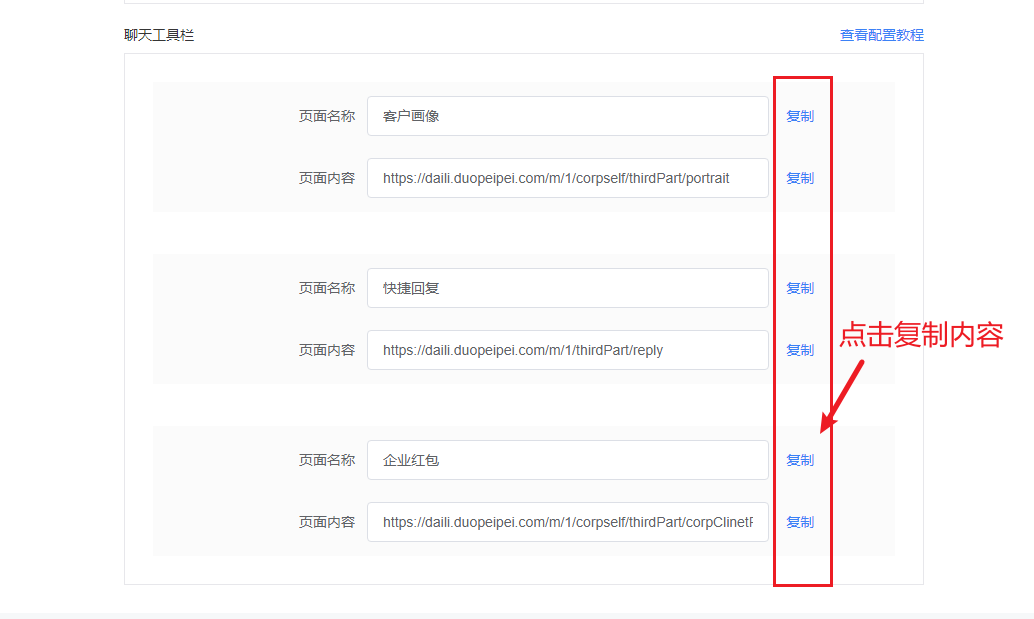Copy the 企业红包 page name

click(800, 460)
